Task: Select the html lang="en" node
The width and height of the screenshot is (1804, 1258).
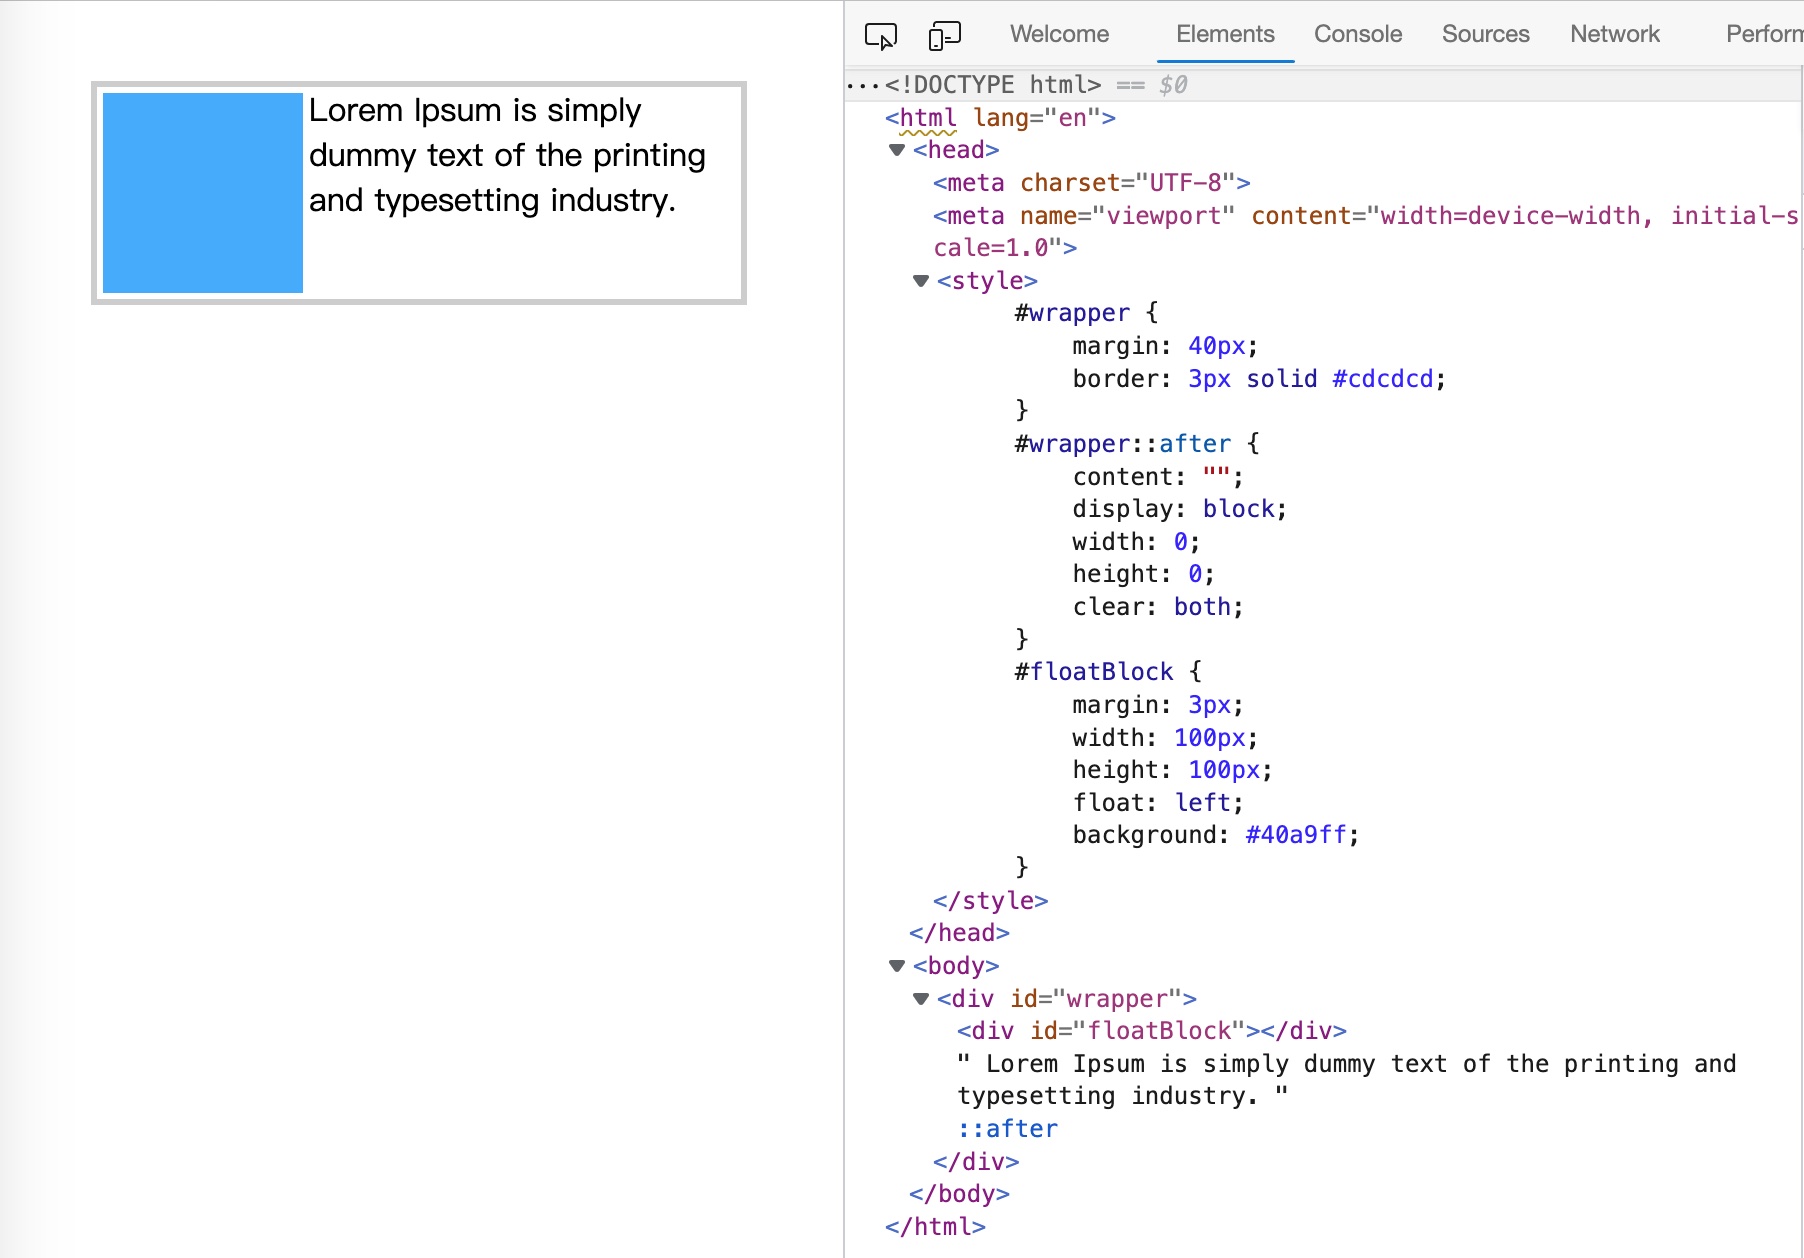Action: click(1000, 118)
